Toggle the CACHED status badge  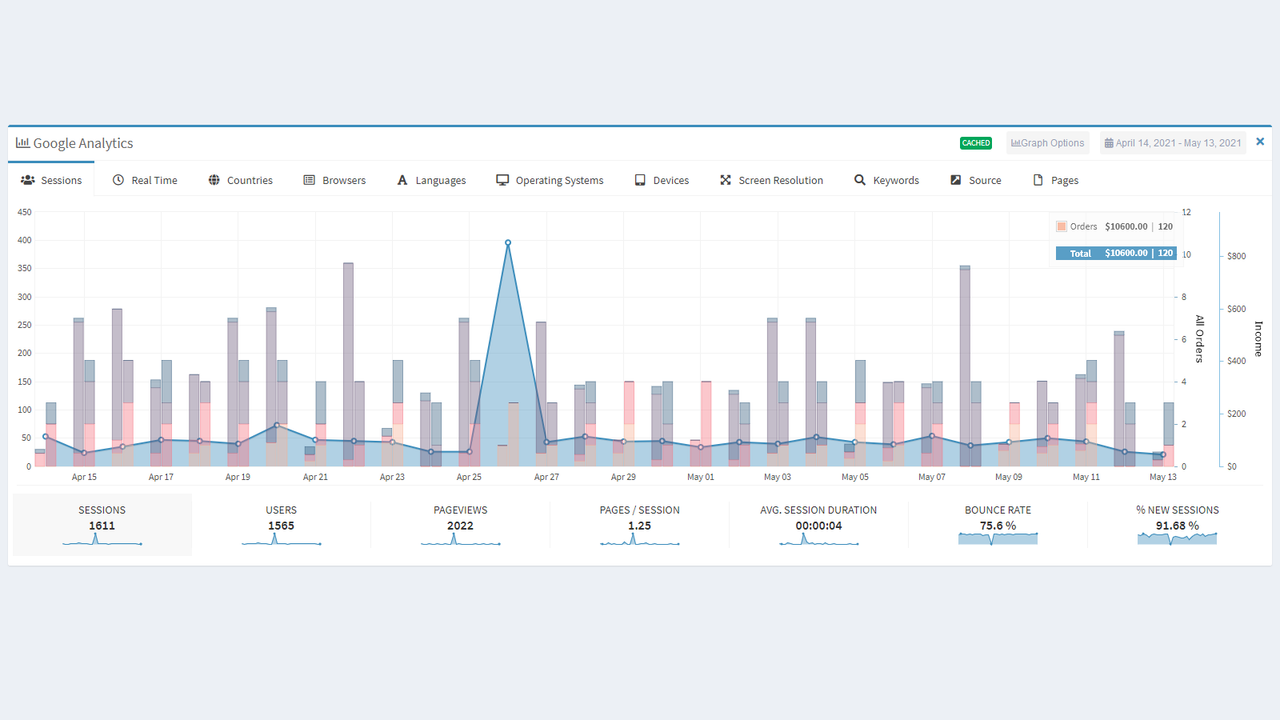976,143
